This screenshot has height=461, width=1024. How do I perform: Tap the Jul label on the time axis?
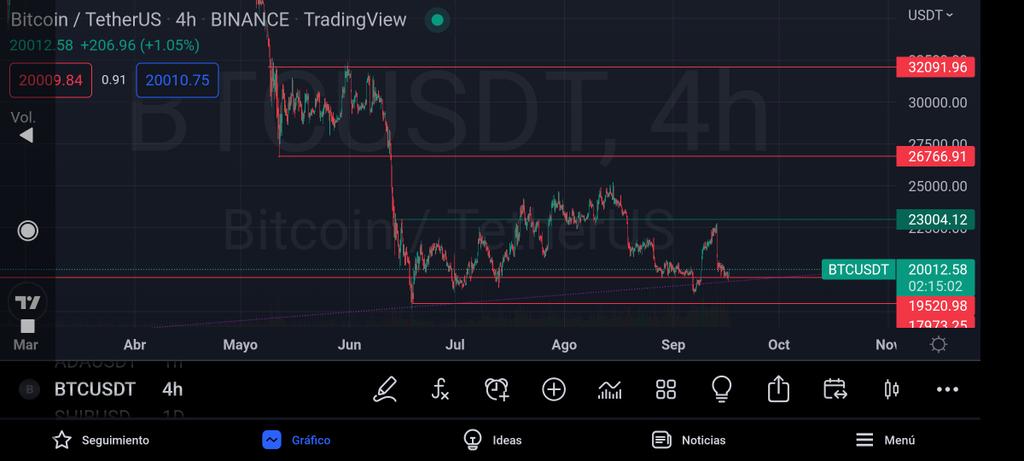point(455,345)
